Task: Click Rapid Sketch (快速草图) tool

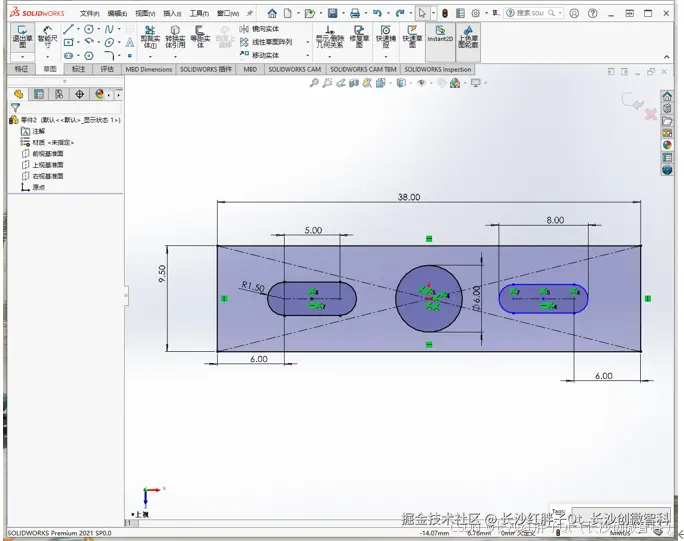Action: 412,37
